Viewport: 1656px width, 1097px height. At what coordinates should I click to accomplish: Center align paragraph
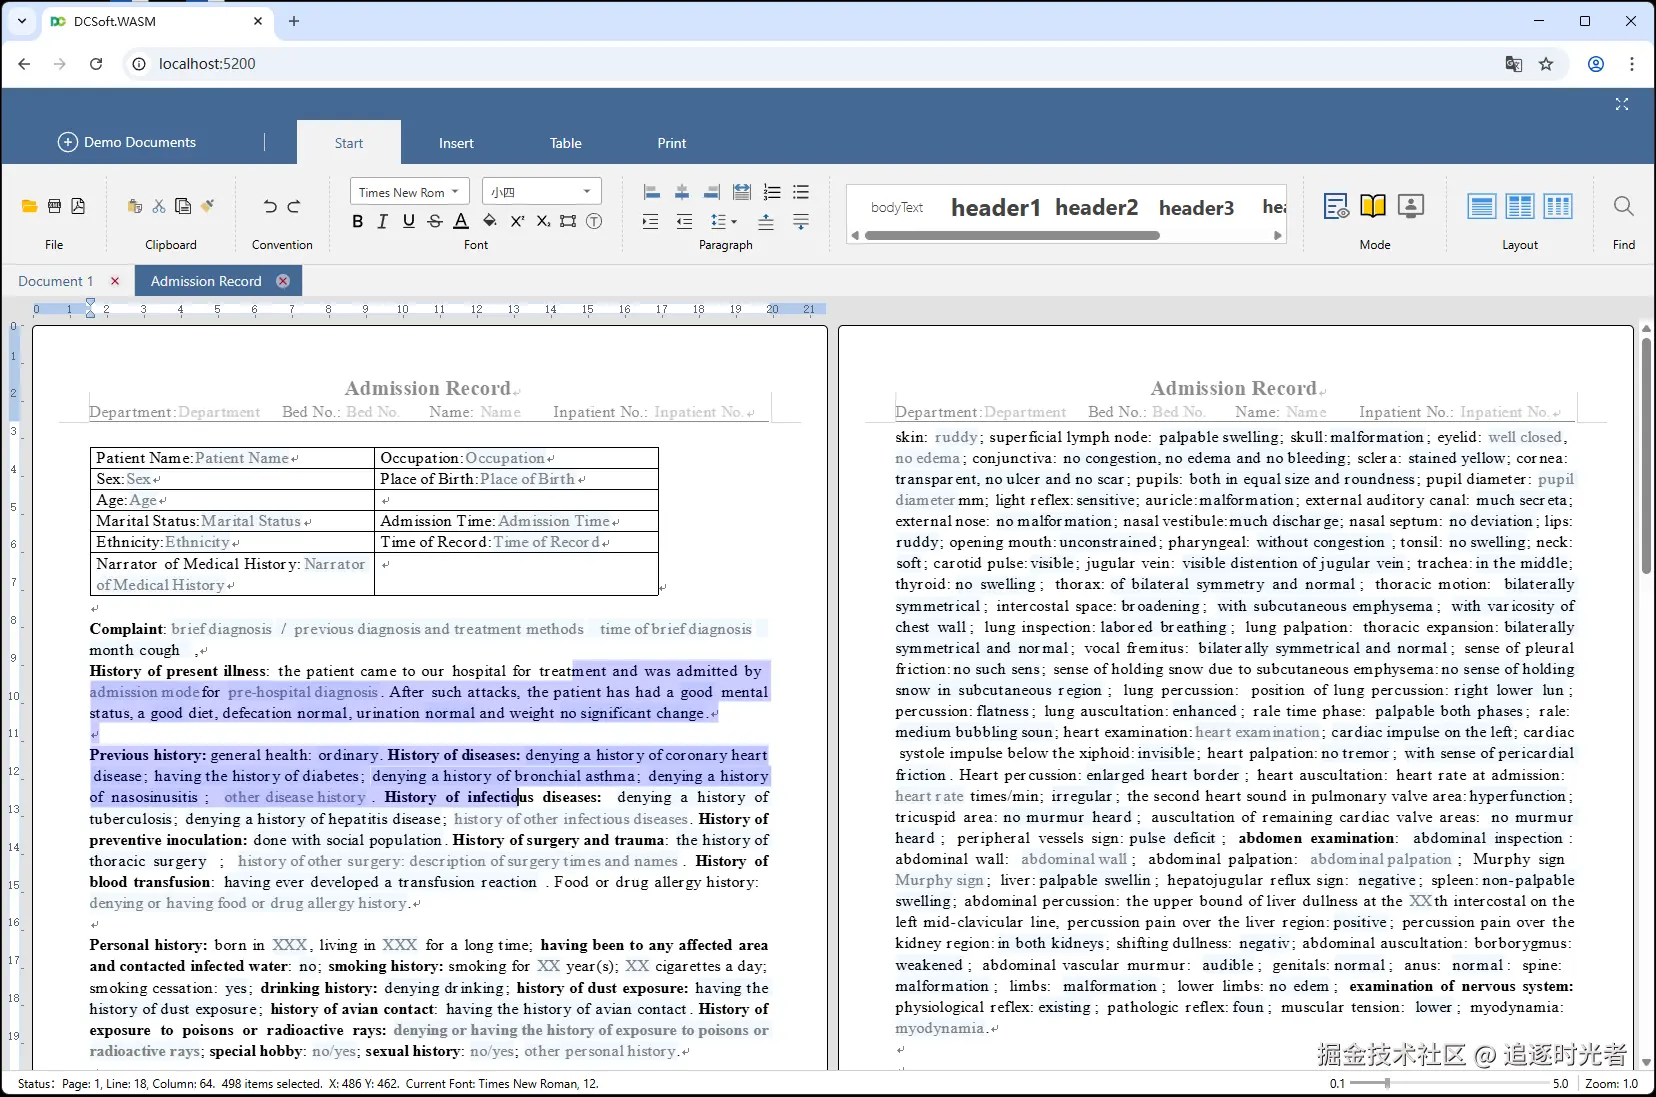(682, 192)
